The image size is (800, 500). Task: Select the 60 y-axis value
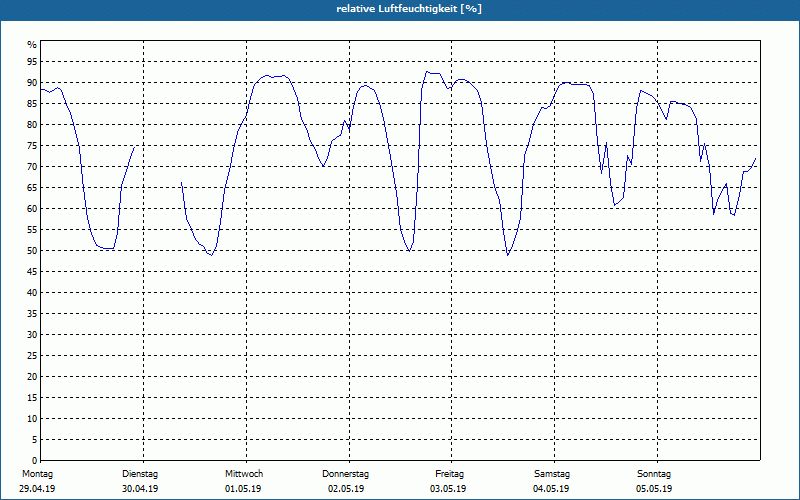point(32,209)
